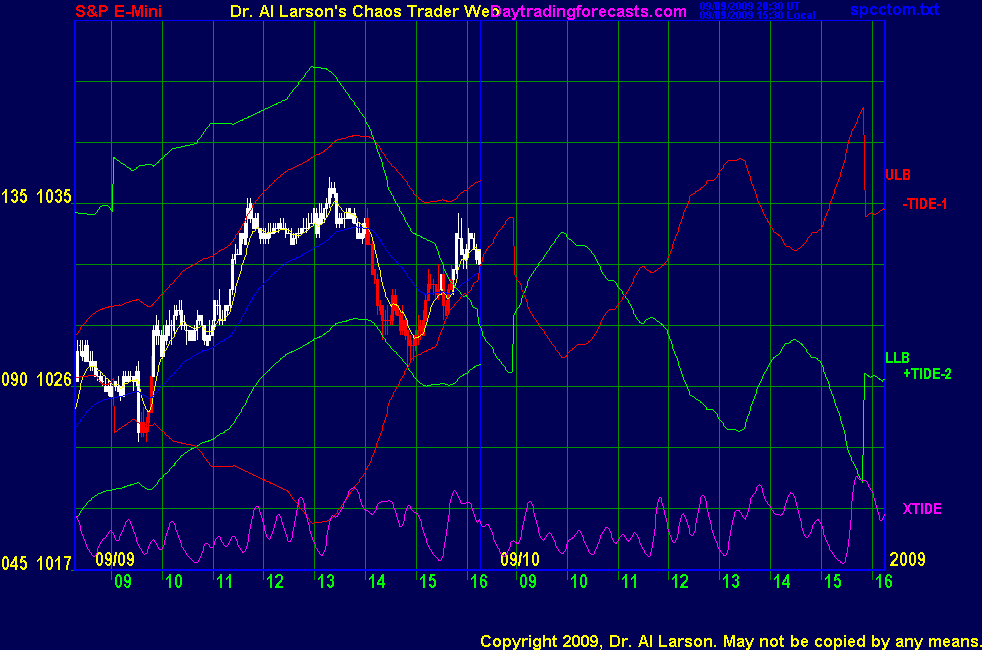Click the 'S&P E-Mini' chart title
The width and height of the screenshot is (982, 650).
pos(118,11)
